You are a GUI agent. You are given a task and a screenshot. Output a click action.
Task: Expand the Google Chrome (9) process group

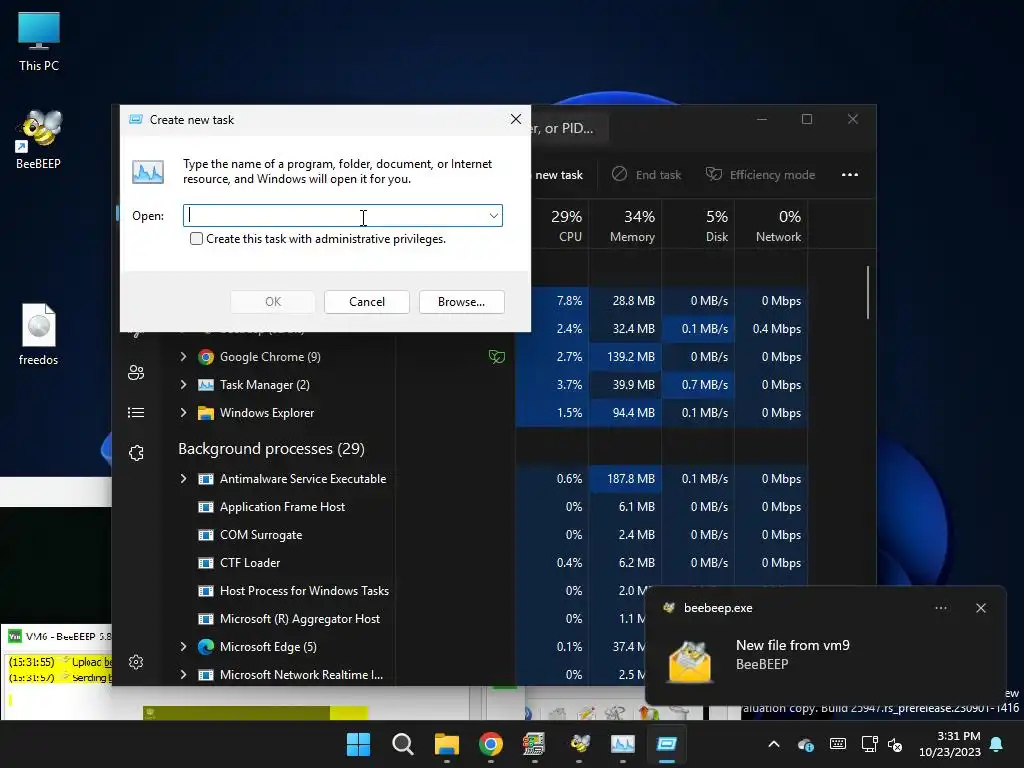(184, 357)
